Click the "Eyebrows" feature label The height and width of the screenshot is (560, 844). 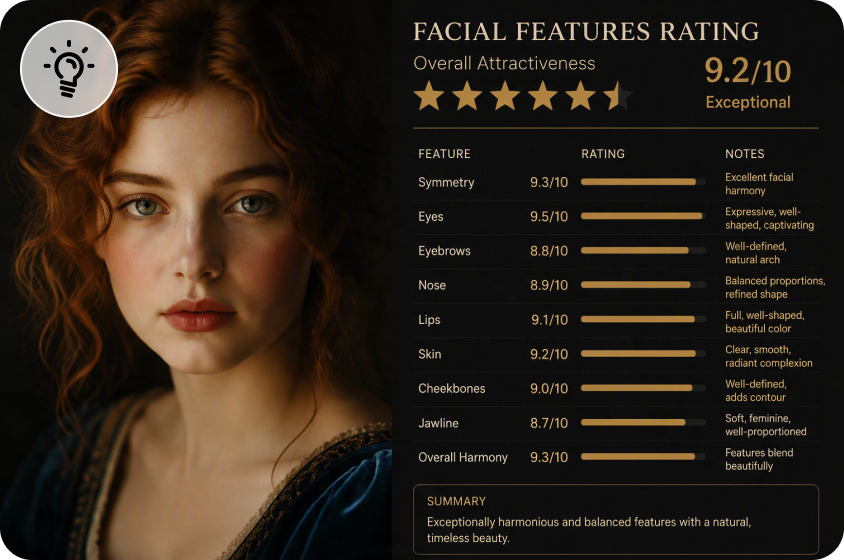pyautogui.click(x=444, y=251)
